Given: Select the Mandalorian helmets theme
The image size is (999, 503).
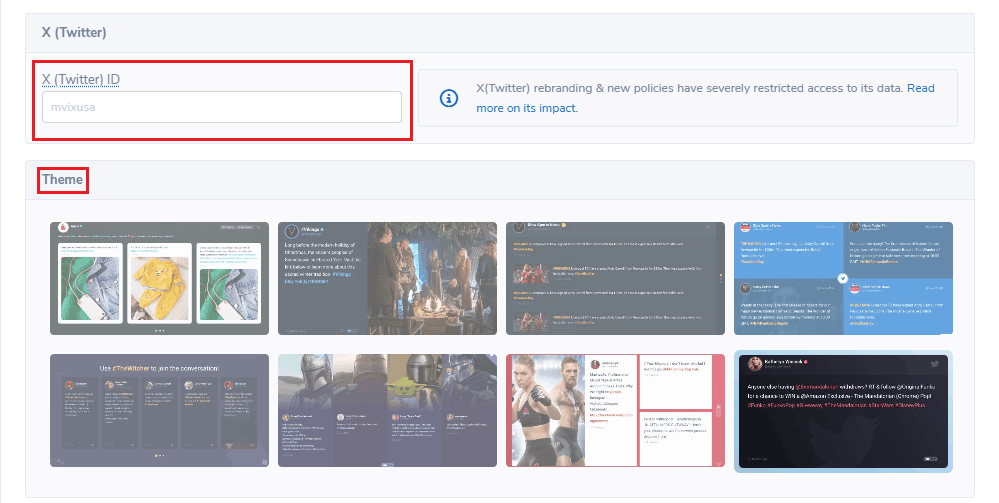Looking at the screenshot, I should click(387, 411).
